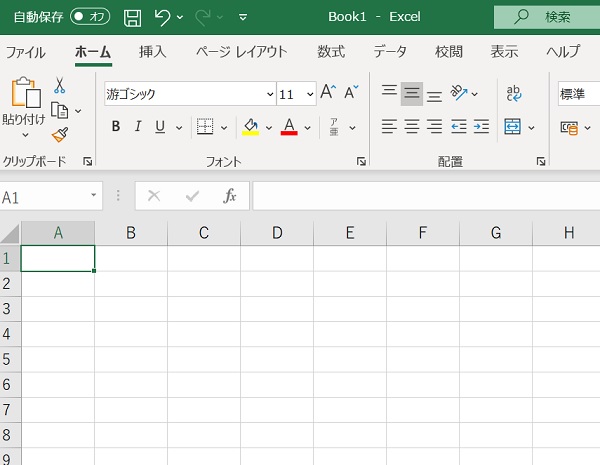Click the Wrap Text icon

tap(514, 93)
